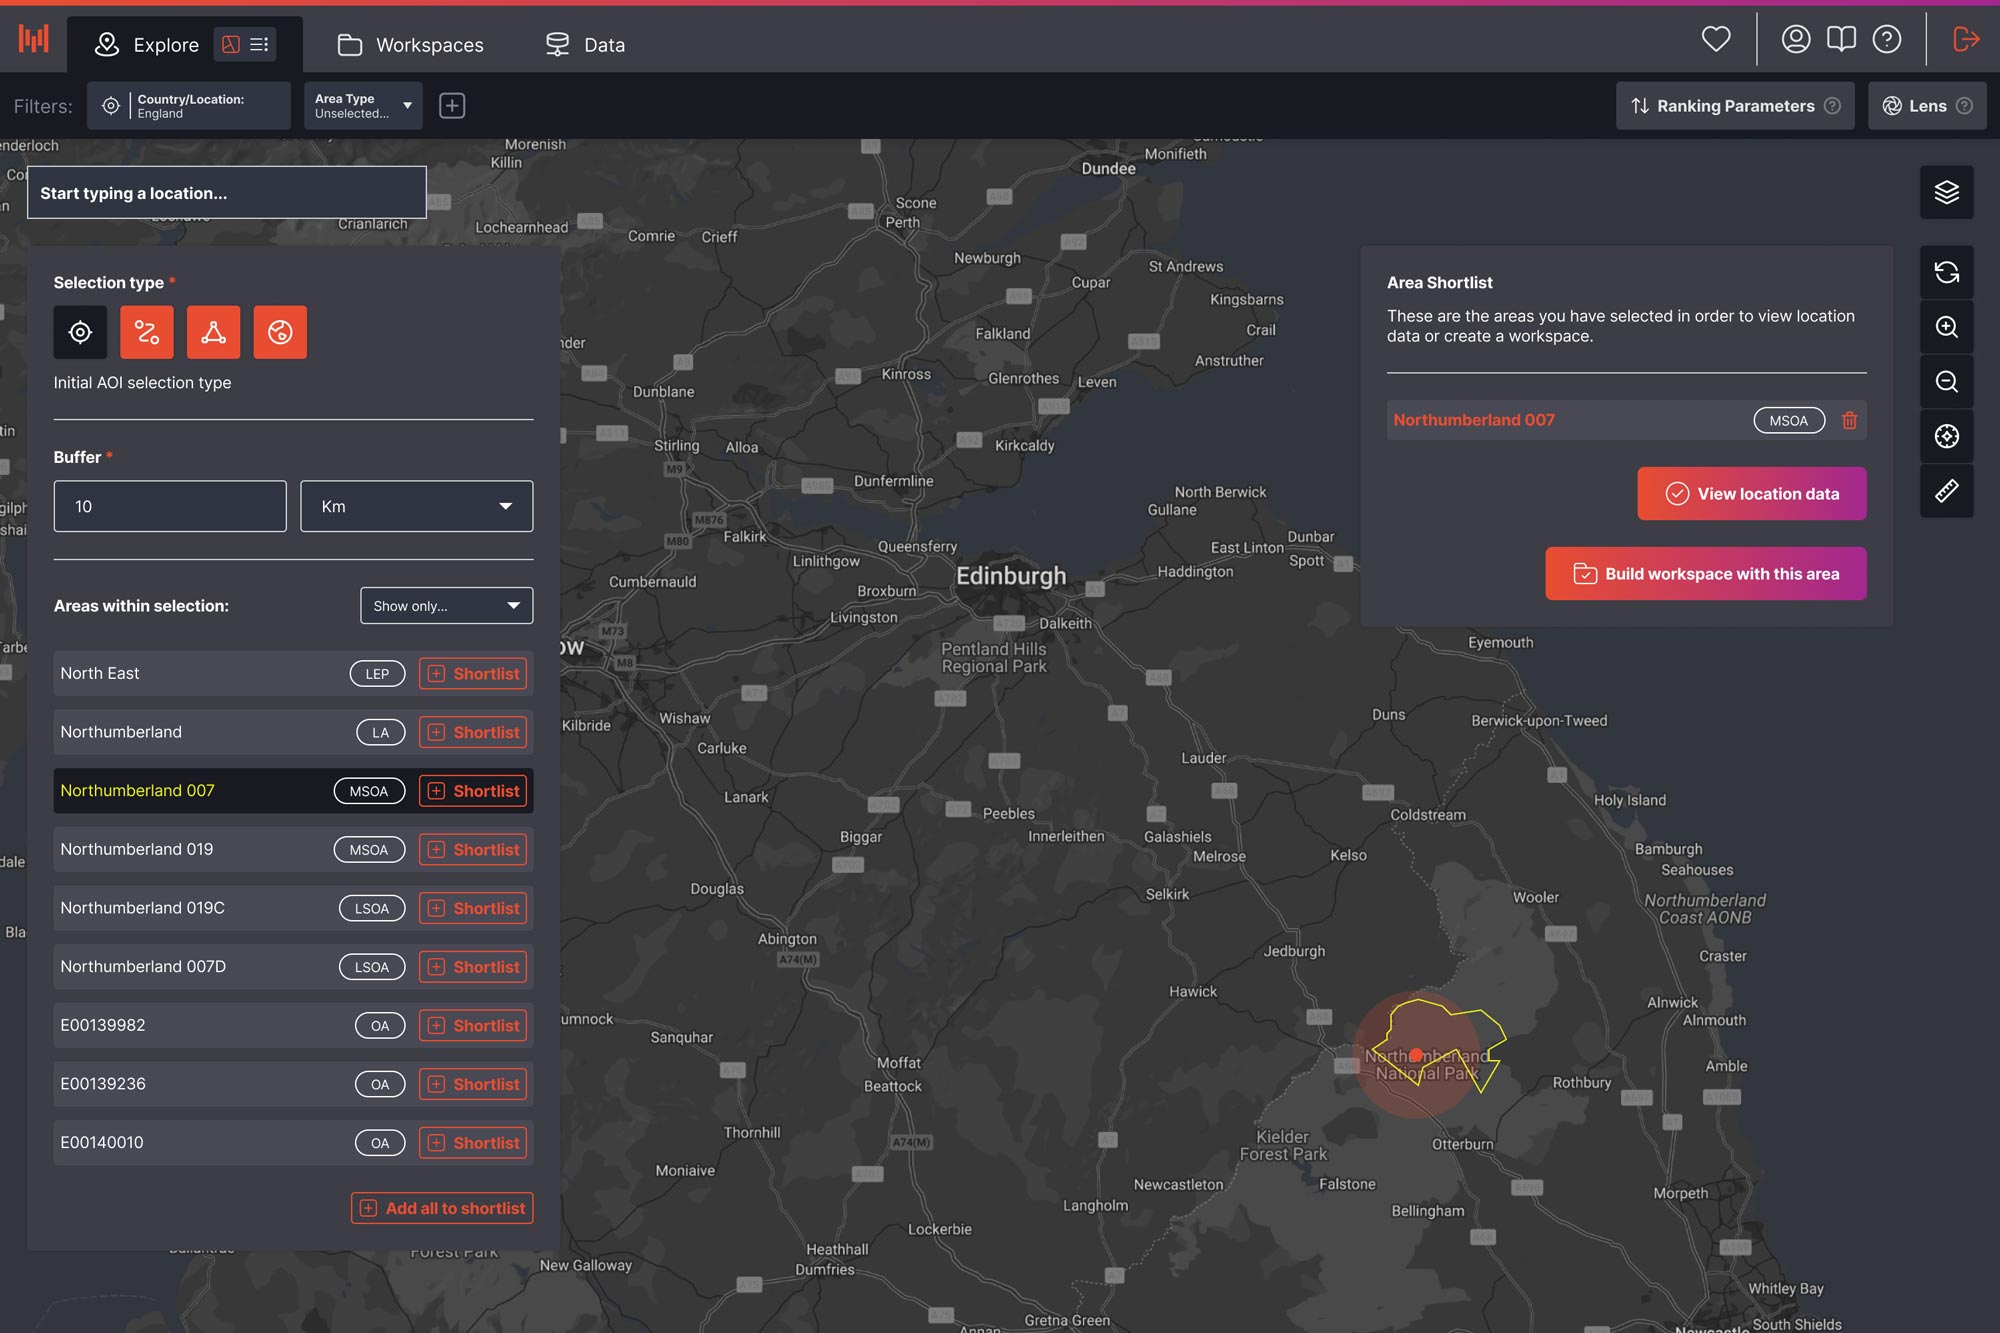Click the location search input field
2000x1333 pixels.
pyautogui.click(x=227, y=193)
